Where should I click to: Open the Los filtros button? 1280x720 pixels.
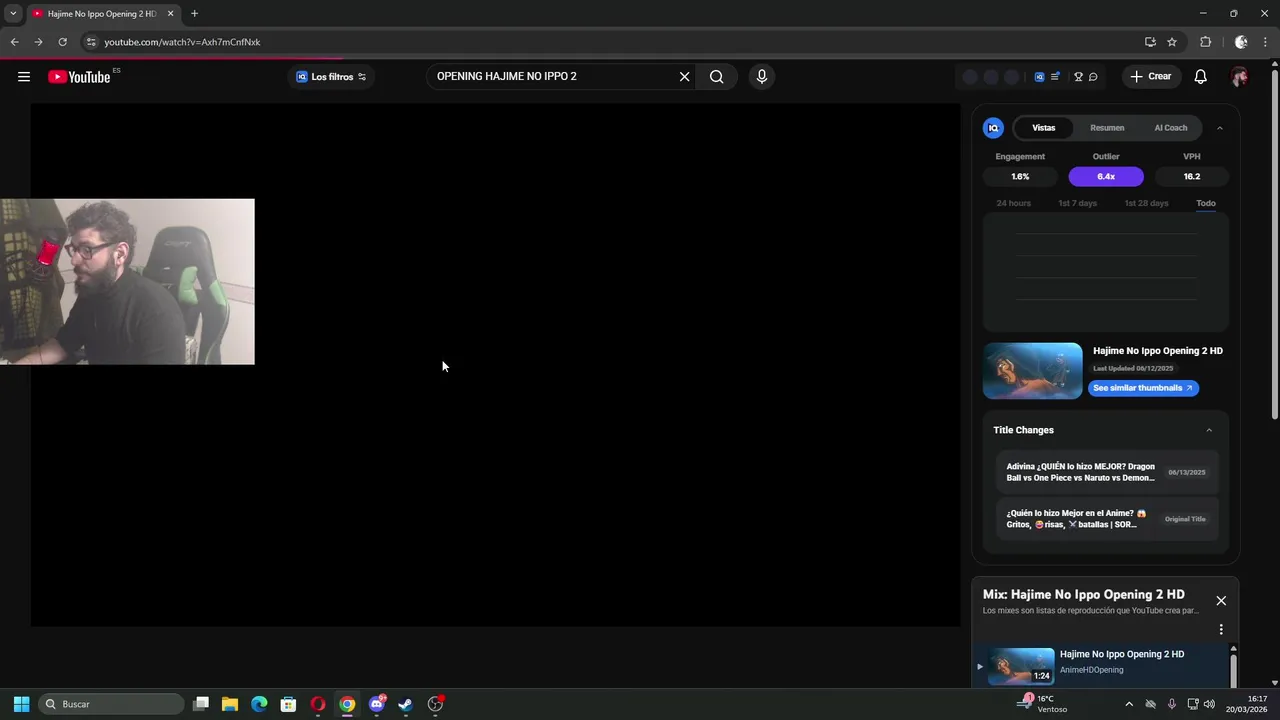click(x=331, y=77)
